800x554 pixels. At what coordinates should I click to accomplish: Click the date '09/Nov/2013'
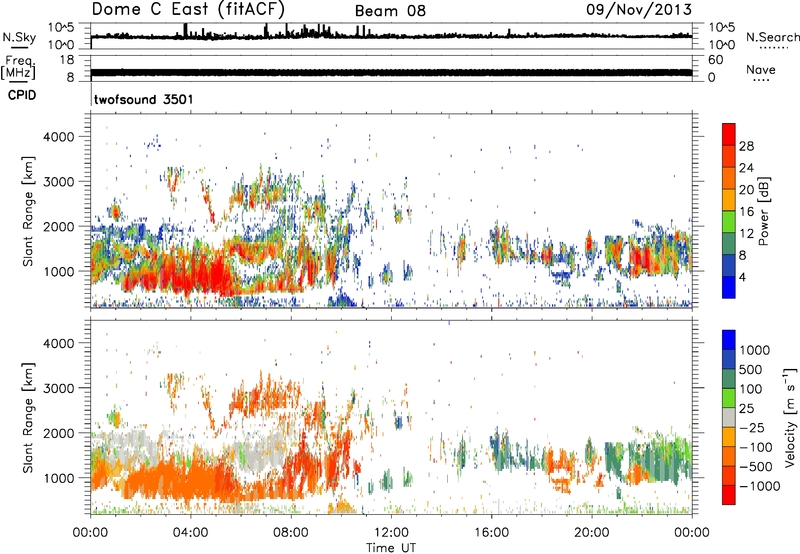tap(639, 9)
